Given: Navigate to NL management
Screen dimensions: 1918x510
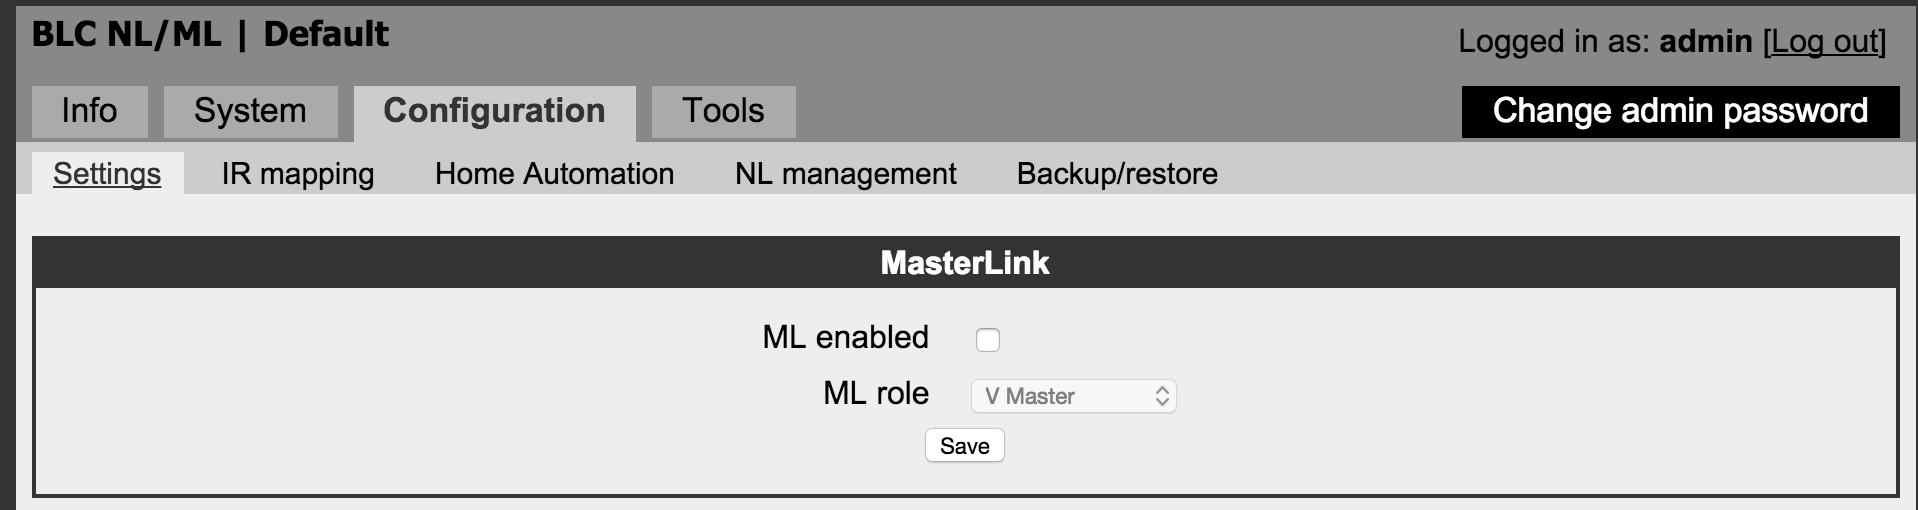Looking at the screenshot, I should [x=845, y=174].
